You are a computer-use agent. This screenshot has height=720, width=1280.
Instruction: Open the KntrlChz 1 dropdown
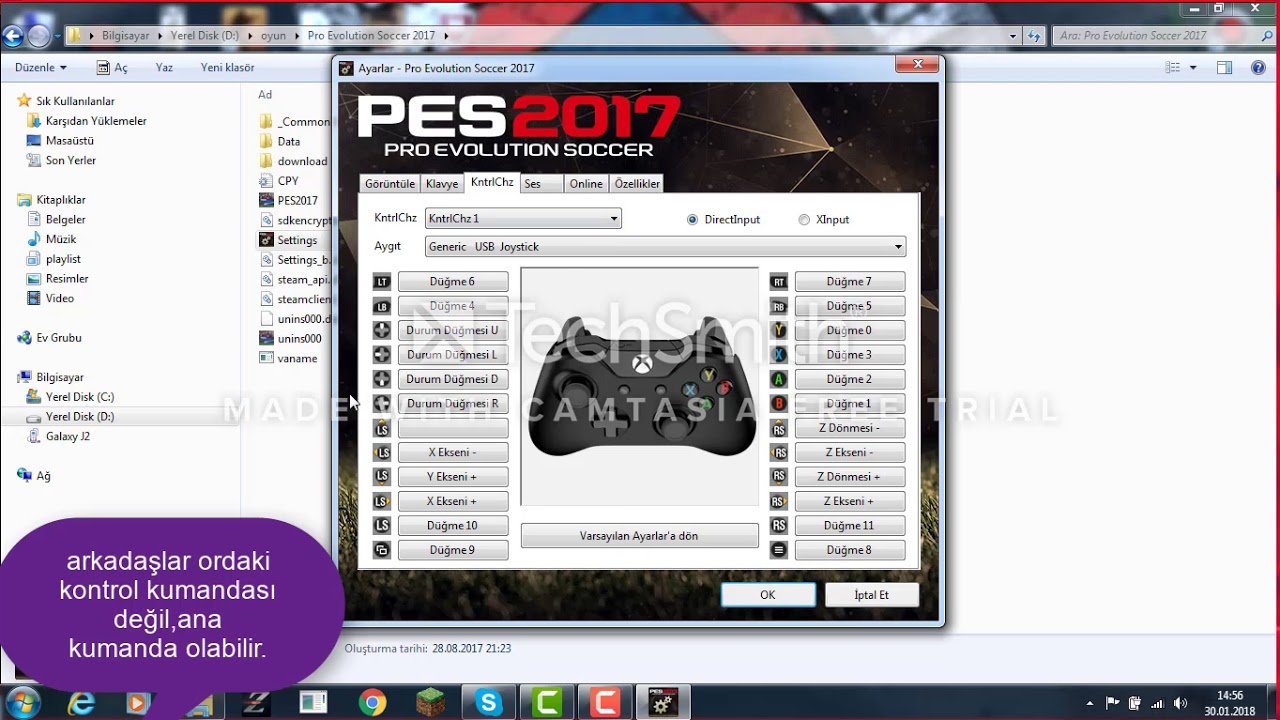tap(523, 218)
